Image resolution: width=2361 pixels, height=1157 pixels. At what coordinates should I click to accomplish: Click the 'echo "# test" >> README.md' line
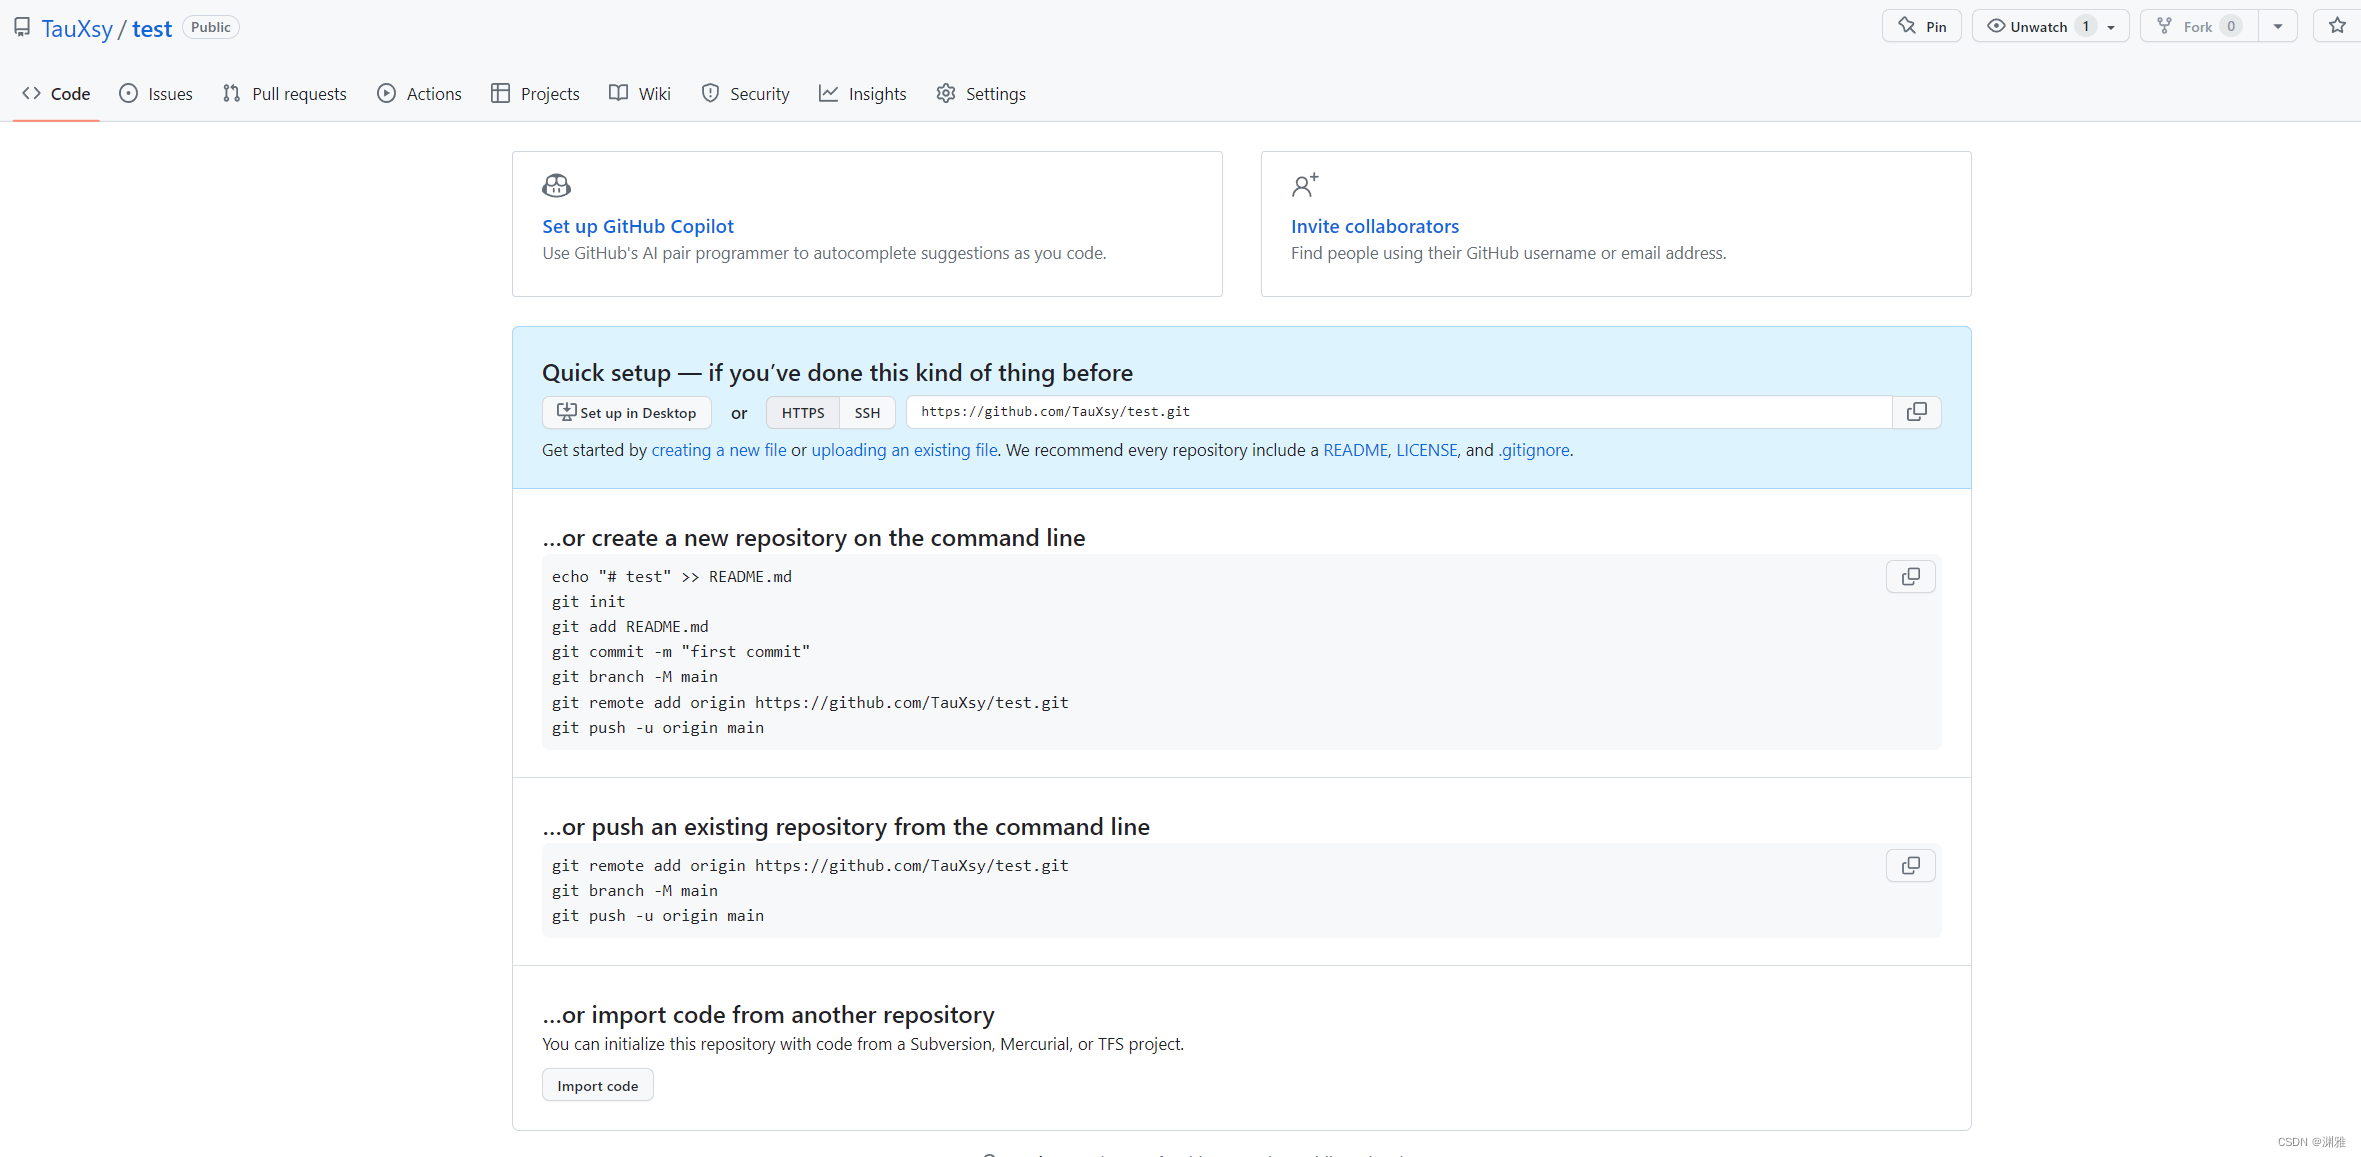coord(672,577)
